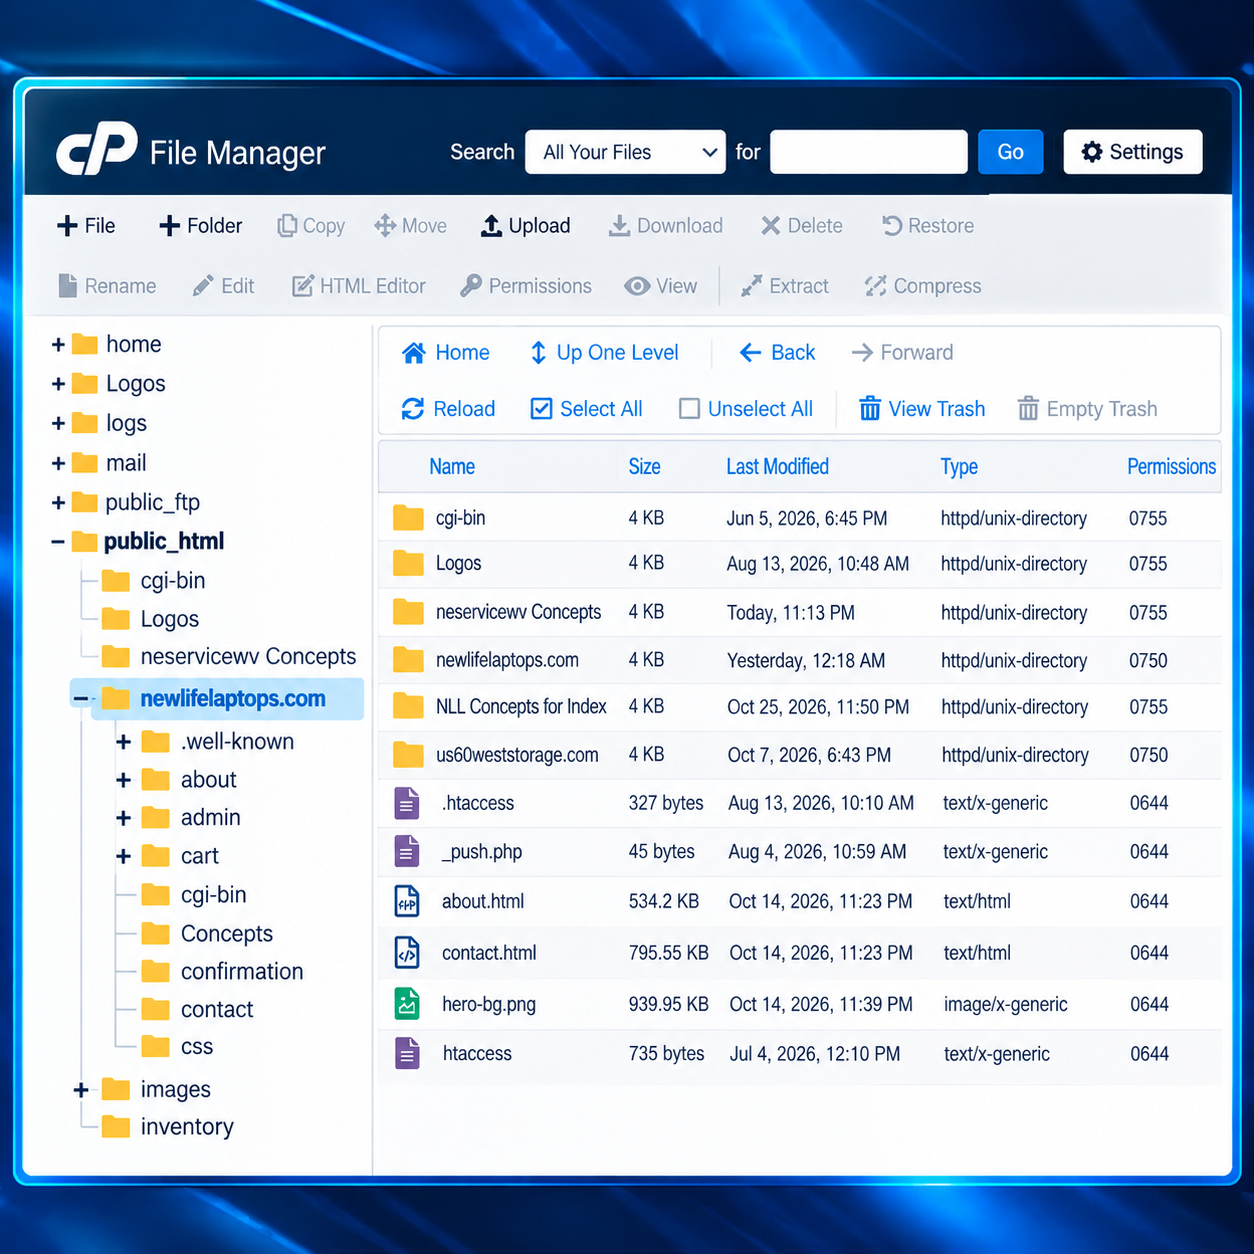Click the Copy toolbar icon
This screenshot has width=1254, height=1254.
287,226
